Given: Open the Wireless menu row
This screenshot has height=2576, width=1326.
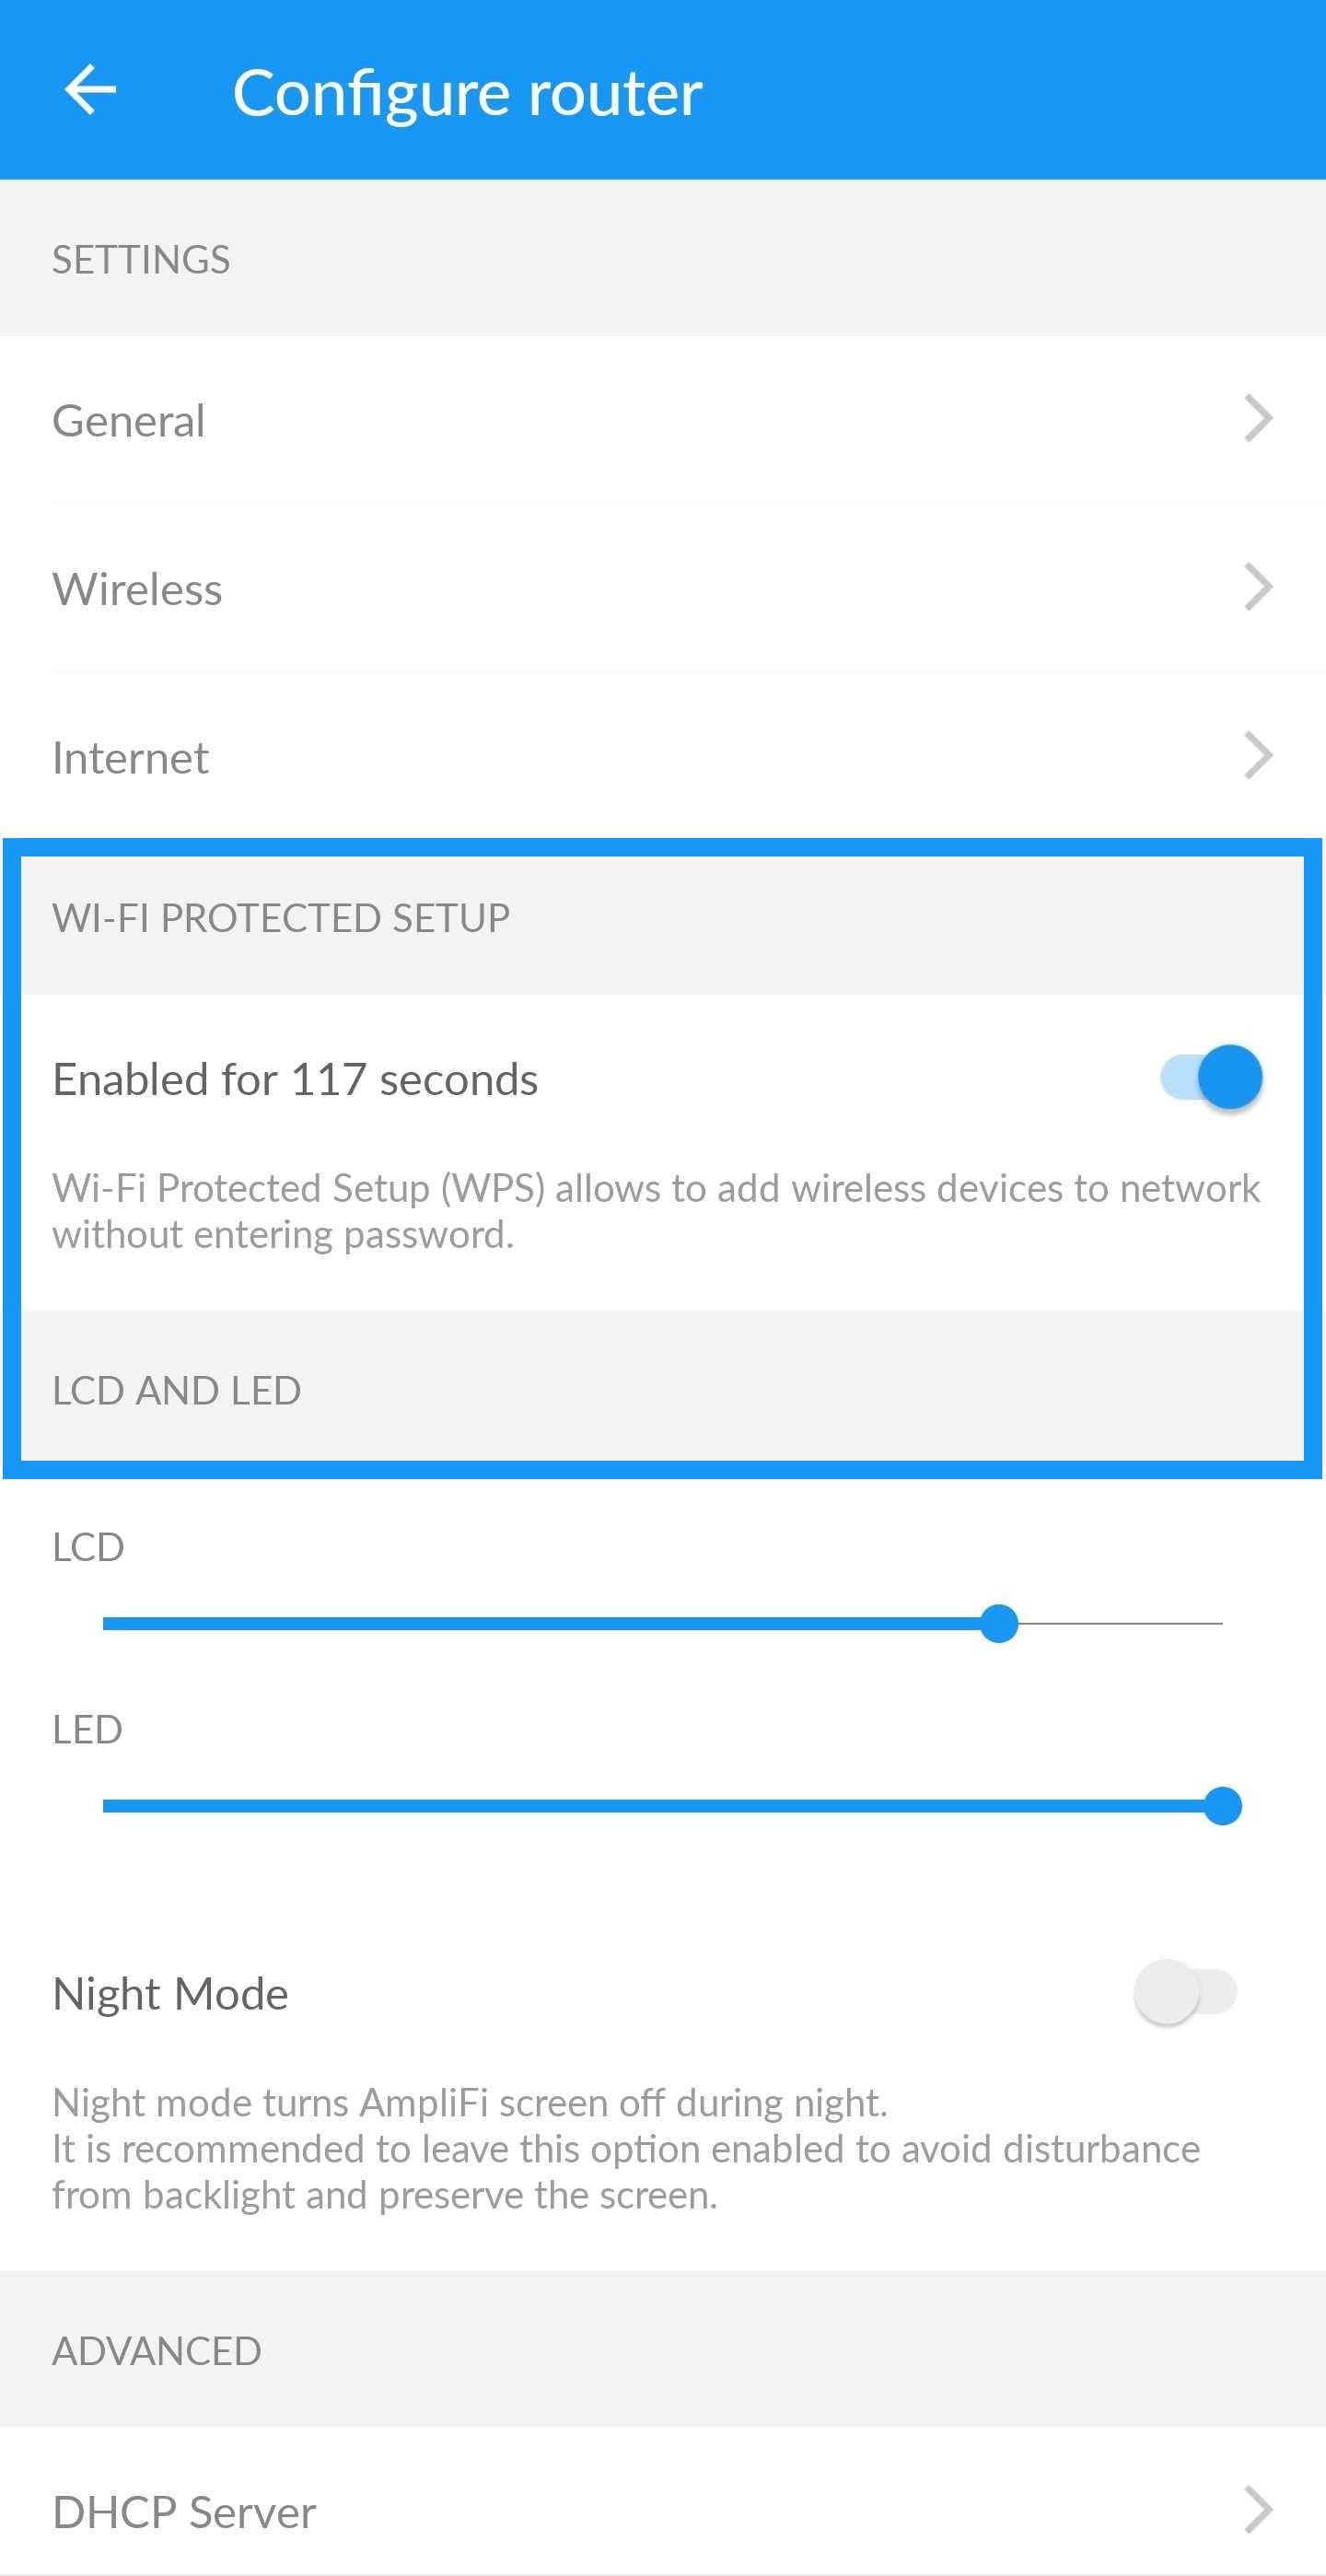Looking at the screenshot, I should point(663,587).
